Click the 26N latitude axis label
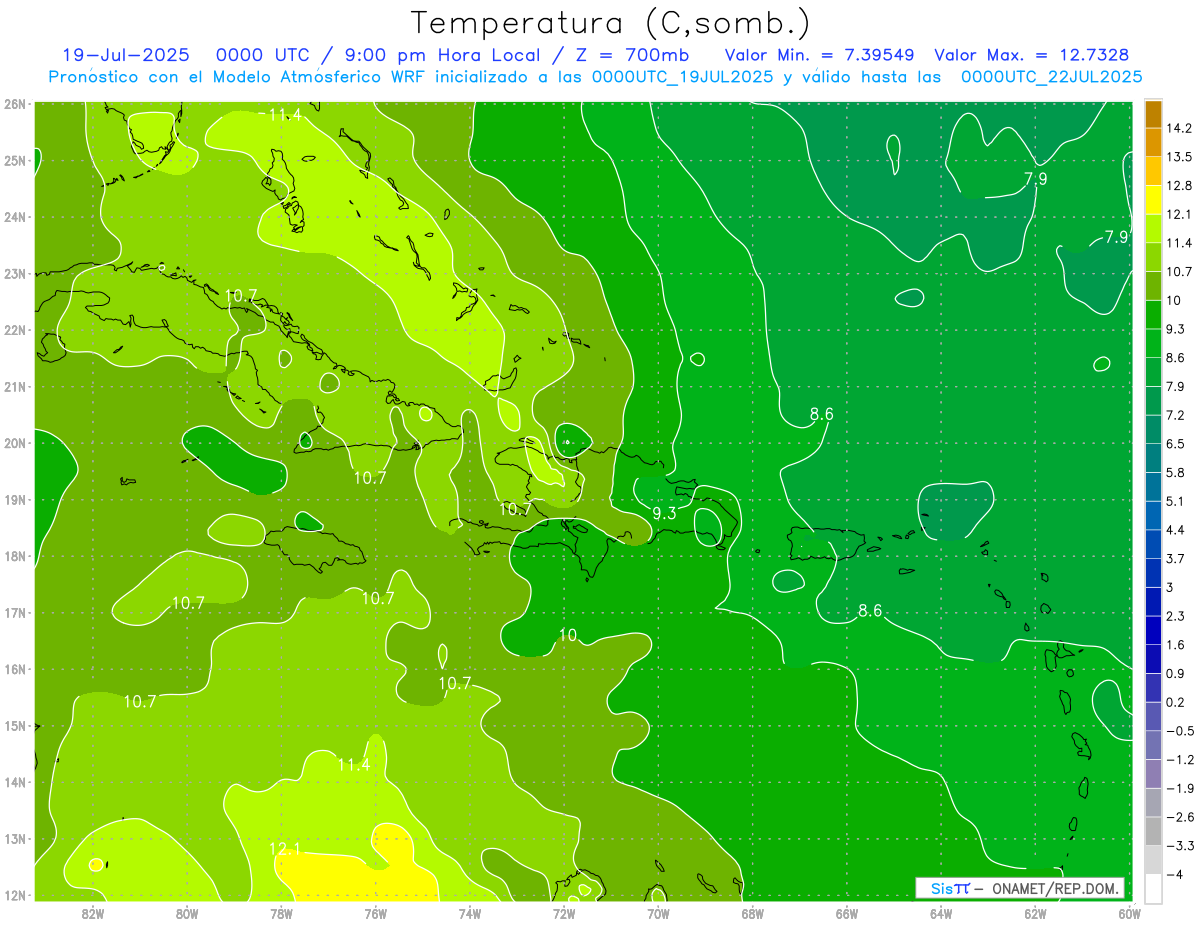The width and height of the screenshot is (1200, 927). pos(14,103)
